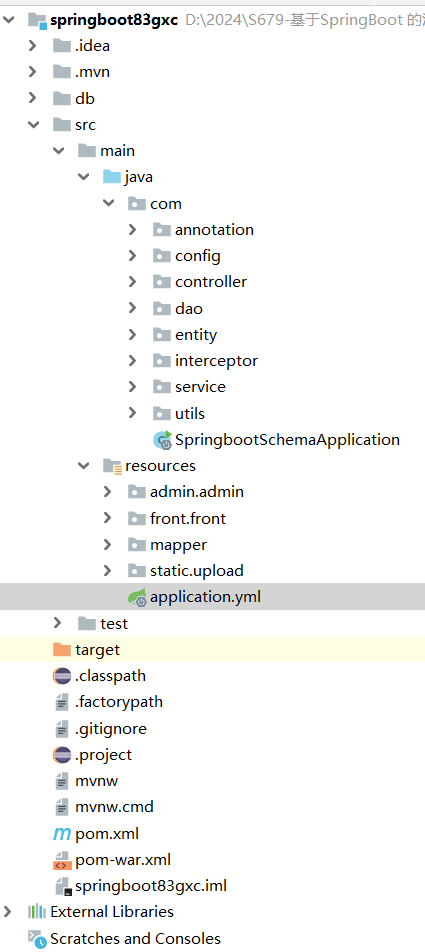Click the mvnw file icon
The width and height of the screenshot is (425, 952).
(62, 781)
